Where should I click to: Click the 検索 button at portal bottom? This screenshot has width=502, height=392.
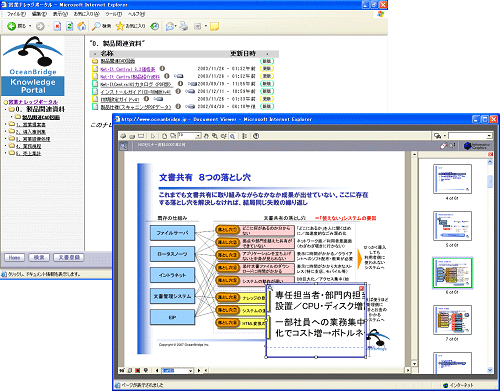[39, 257]
